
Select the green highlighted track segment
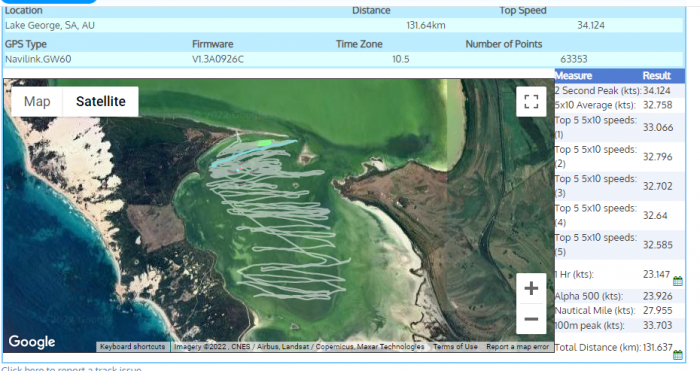point(265,143)
